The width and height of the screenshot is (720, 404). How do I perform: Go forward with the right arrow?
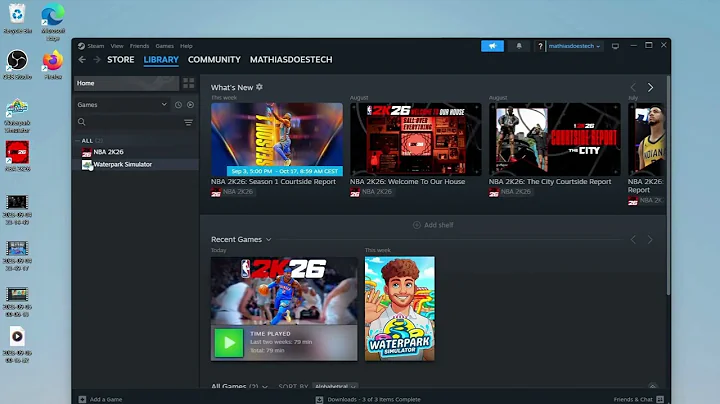97,60
